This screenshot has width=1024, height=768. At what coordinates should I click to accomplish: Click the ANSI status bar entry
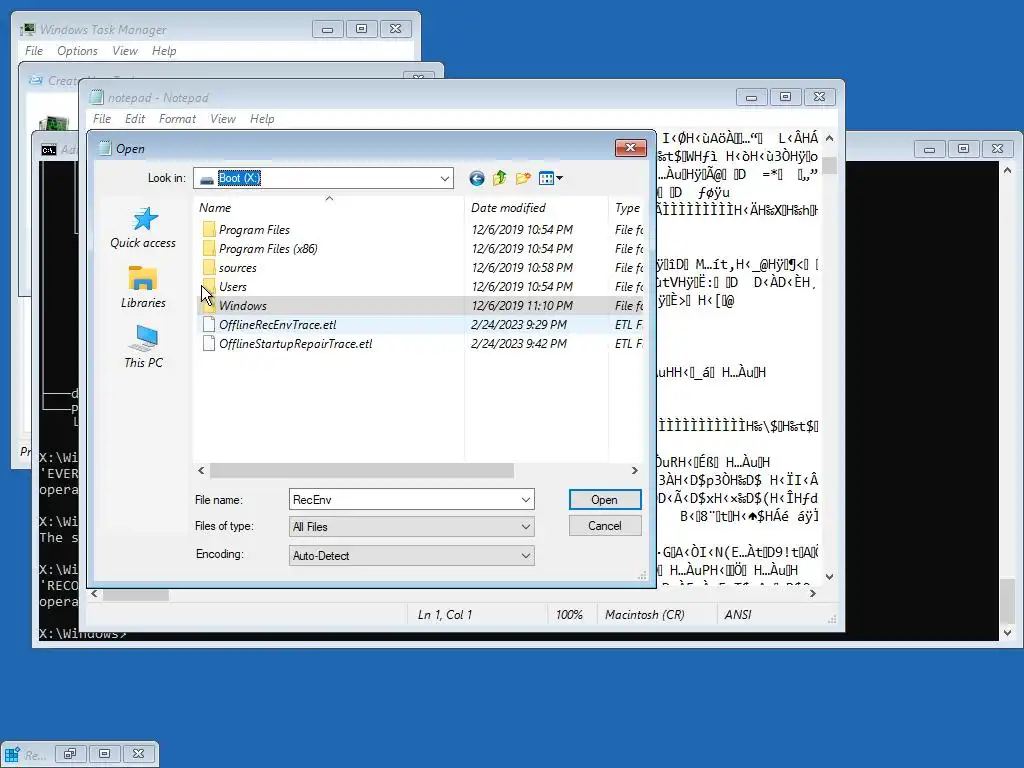[x=738, y=615]
